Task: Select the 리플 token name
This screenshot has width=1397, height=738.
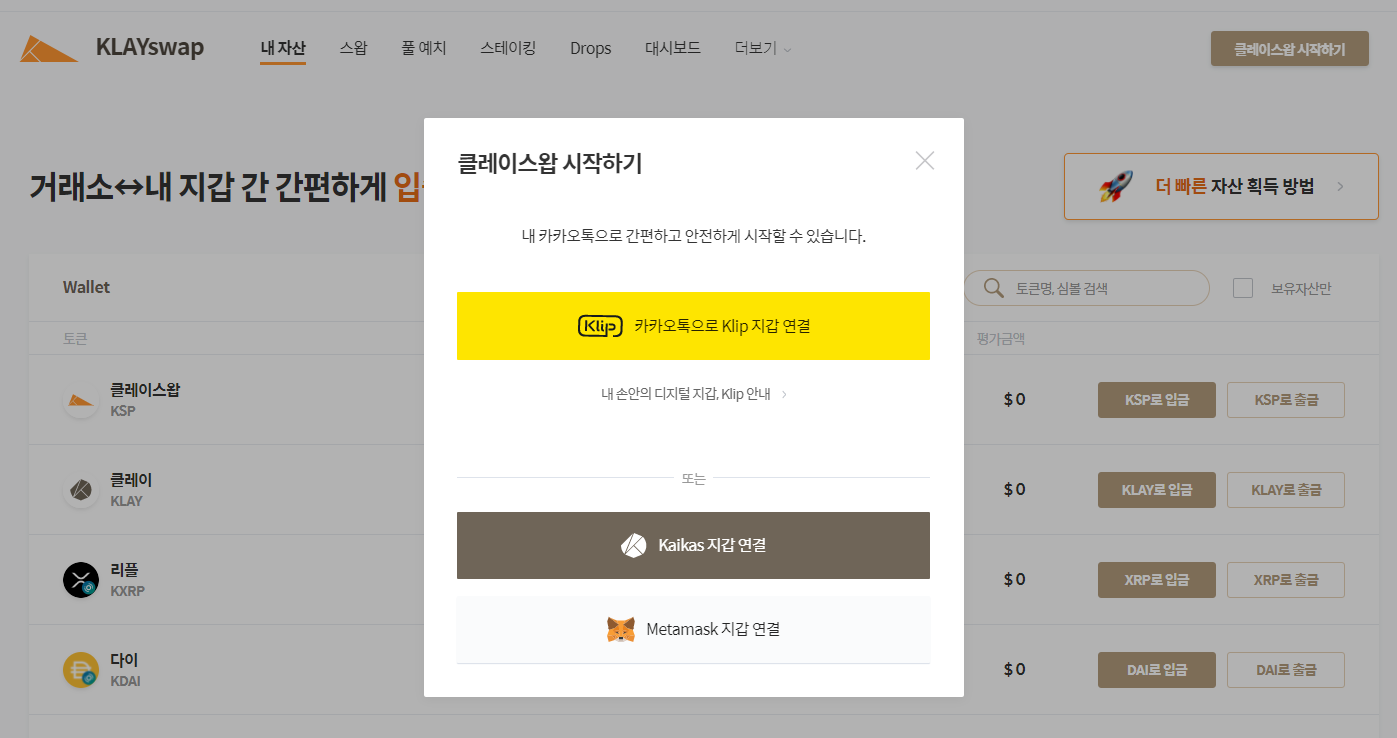Action: (124, 570)
